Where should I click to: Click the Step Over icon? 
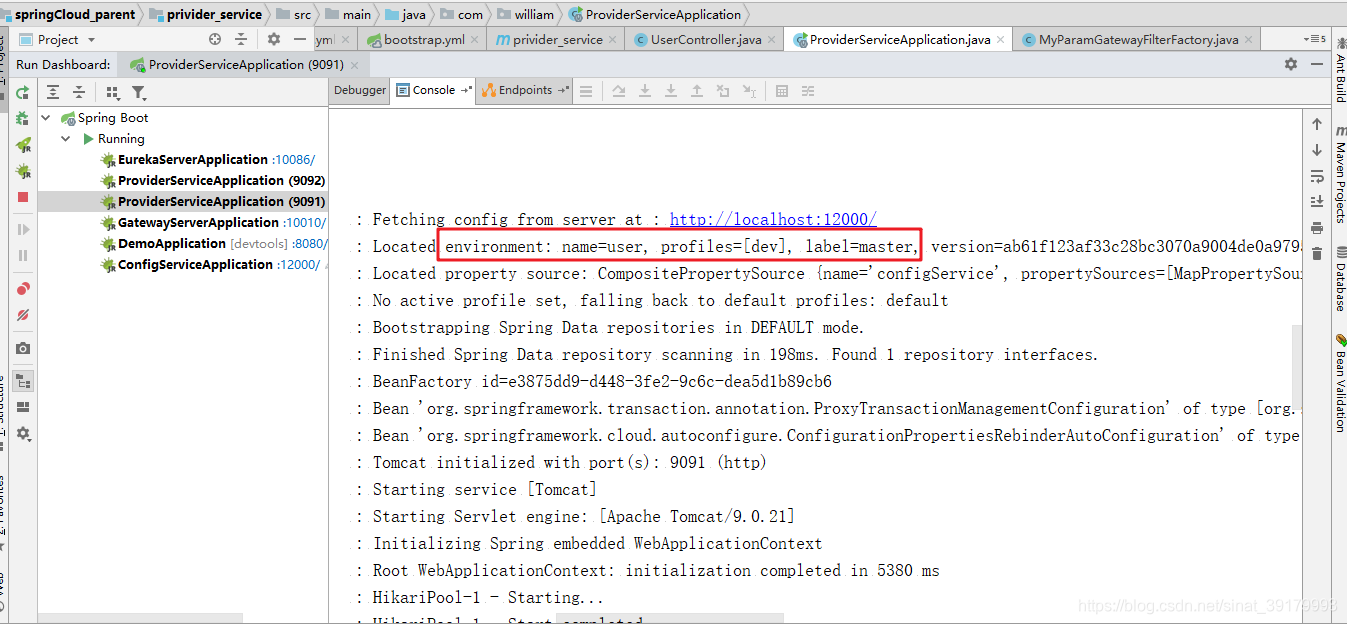point(619,91)
